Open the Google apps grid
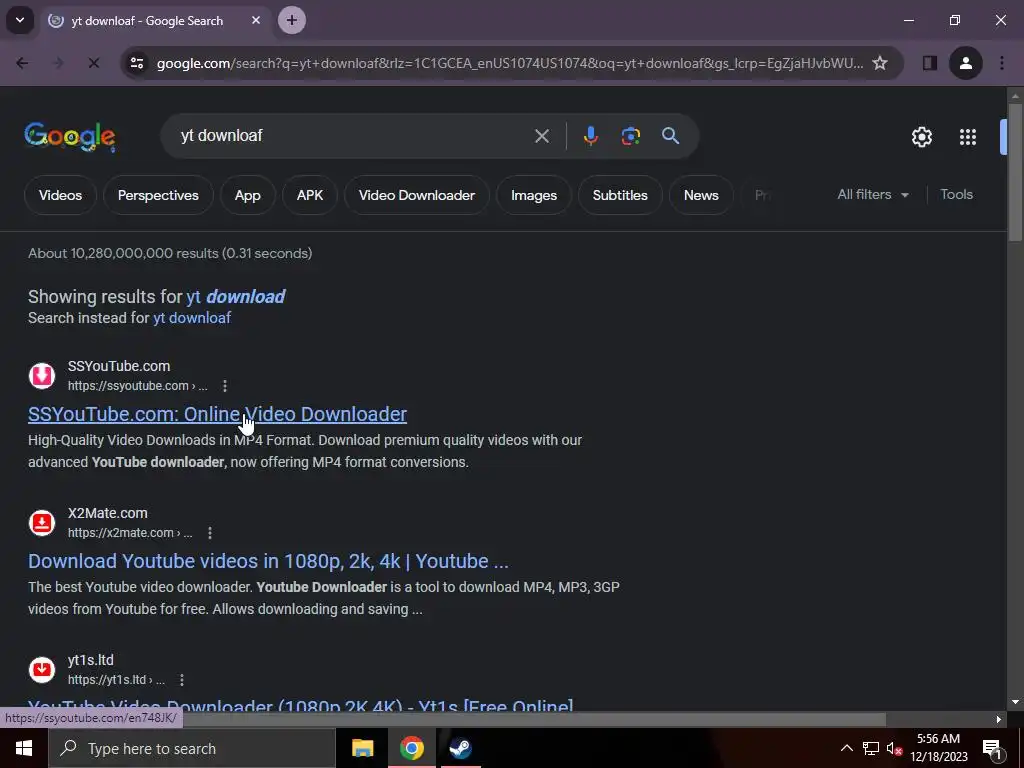The height and width of the screenshot is (768, 1024). click(968, 136)
